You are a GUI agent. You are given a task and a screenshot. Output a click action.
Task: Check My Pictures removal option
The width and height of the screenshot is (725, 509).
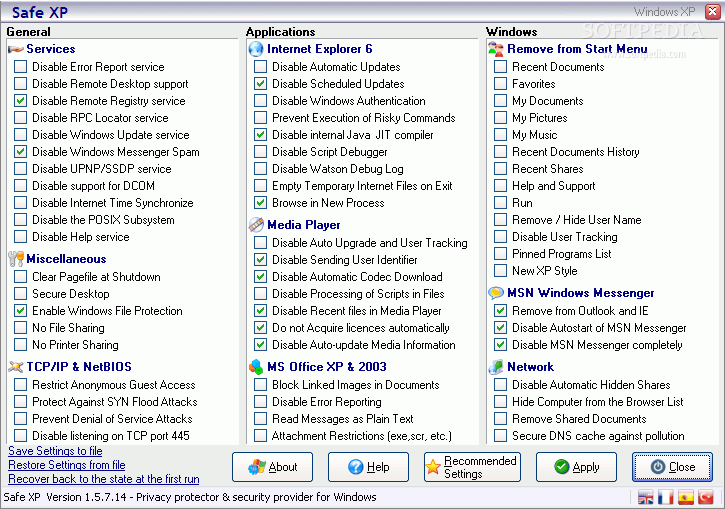point(500,118)
